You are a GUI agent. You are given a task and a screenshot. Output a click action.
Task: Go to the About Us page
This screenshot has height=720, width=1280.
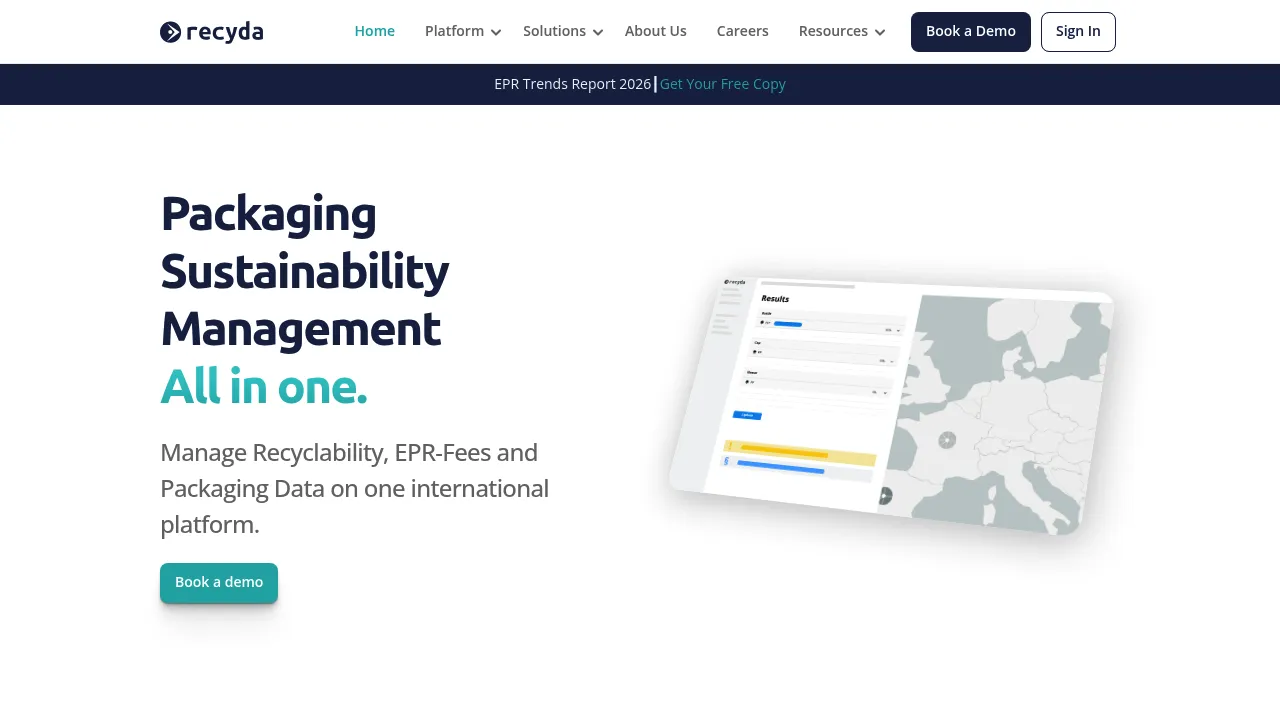[x=656, y=31]
